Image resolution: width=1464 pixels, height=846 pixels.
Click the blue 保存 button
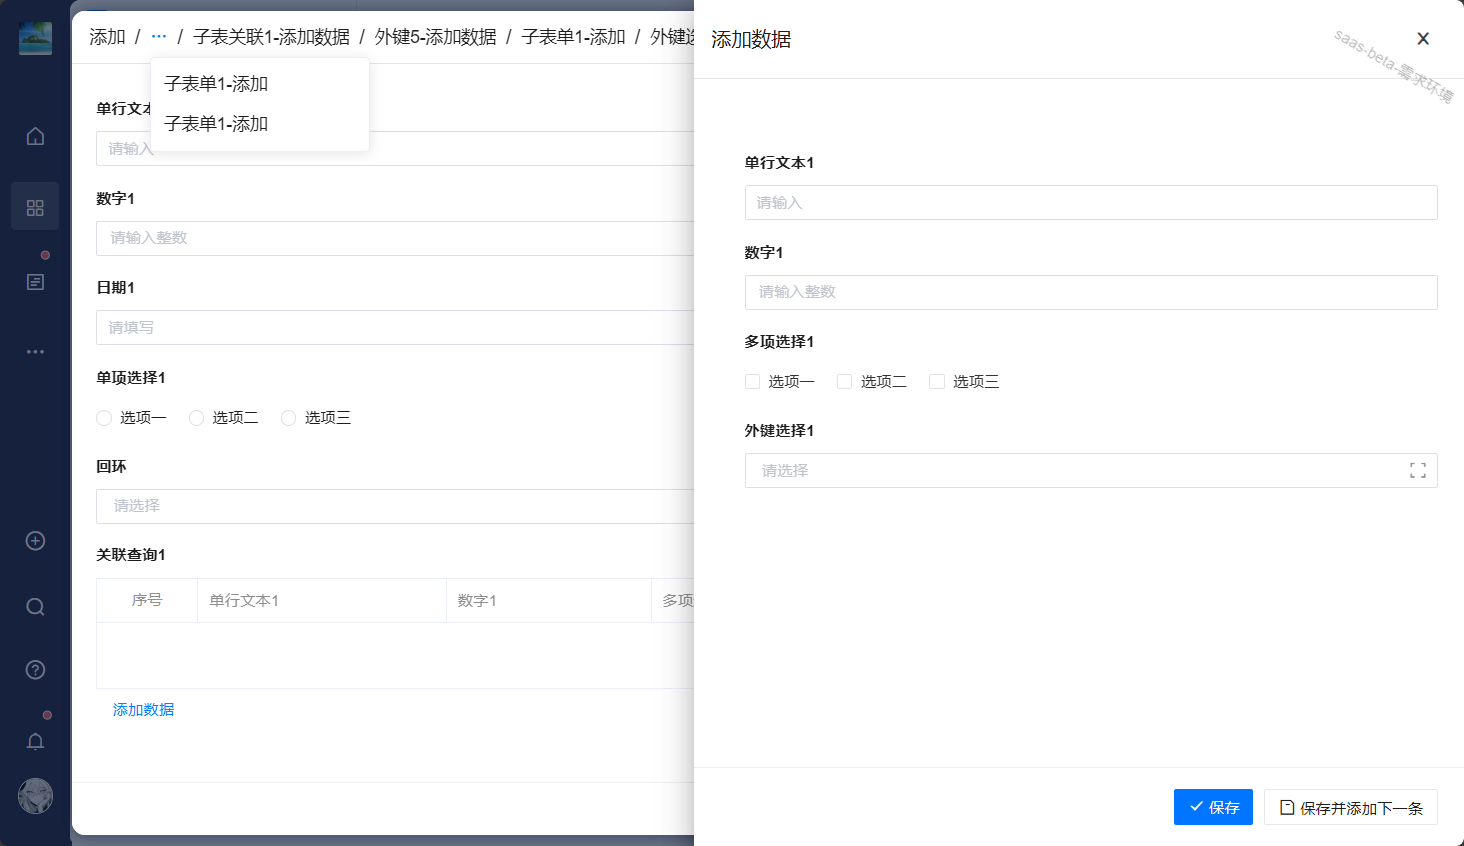click(x=1213, y=807)
